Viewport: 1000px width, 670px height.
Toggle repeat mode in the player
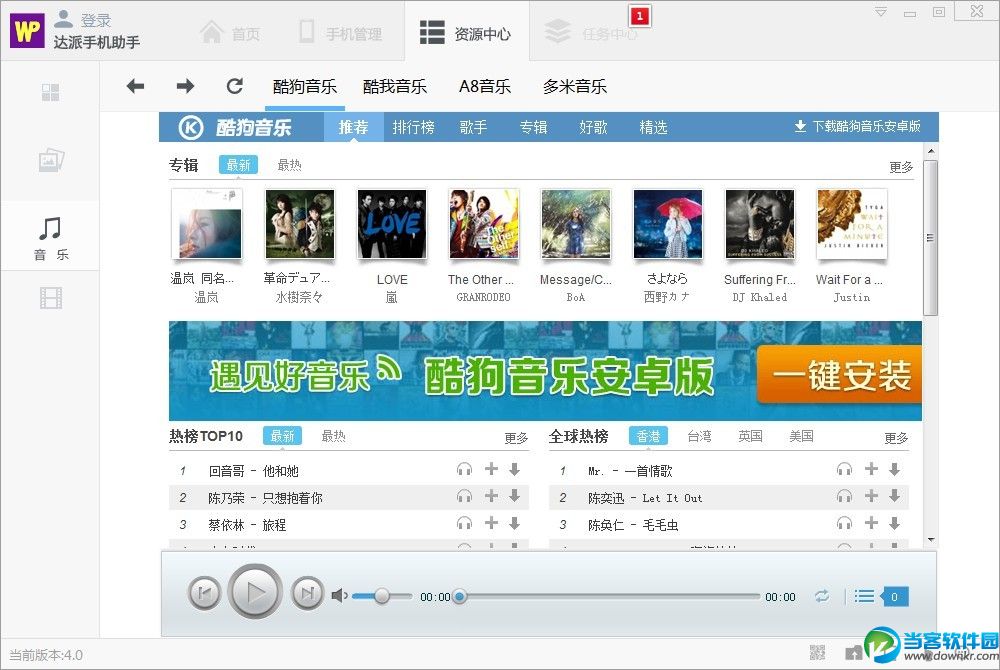coord(822,597)
